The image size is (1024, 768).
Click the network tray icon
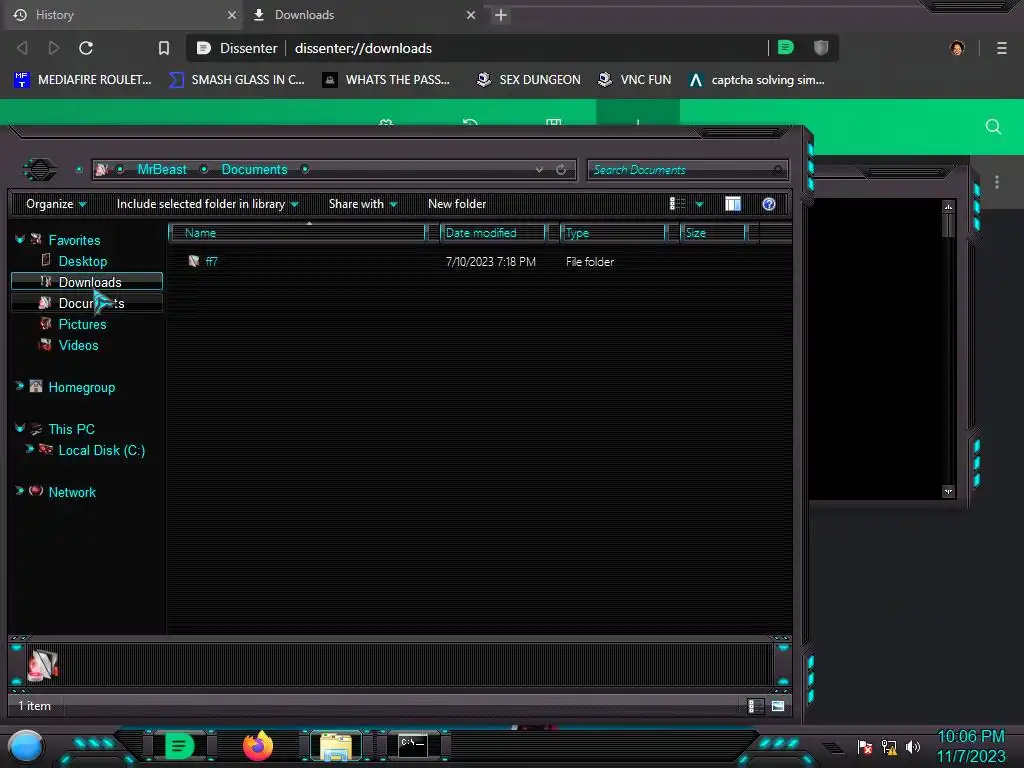point(889,747)
